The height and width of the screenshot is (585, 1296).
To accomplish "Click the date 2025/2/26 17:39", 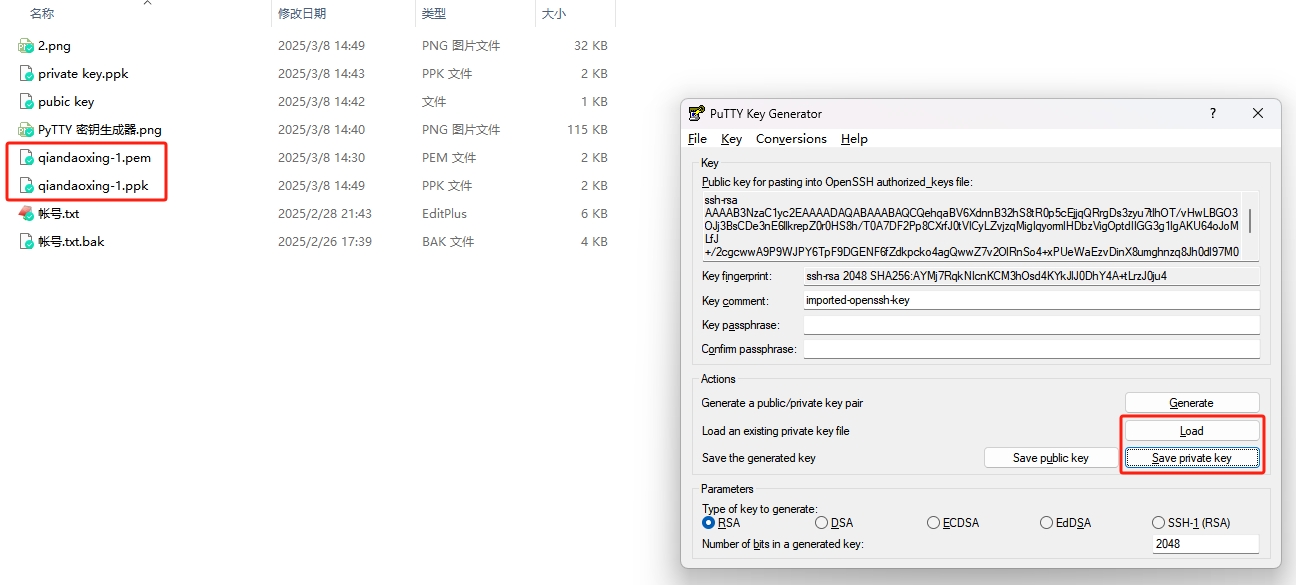I will click(x=325, y=242).
